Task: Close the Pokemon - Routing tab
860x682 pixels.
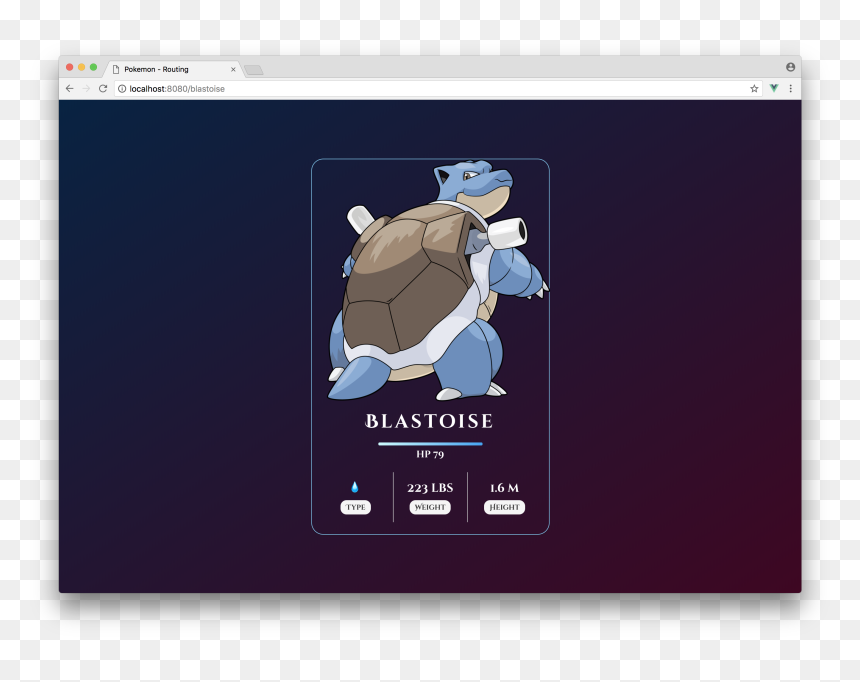Action: click(x=233, y=70)
